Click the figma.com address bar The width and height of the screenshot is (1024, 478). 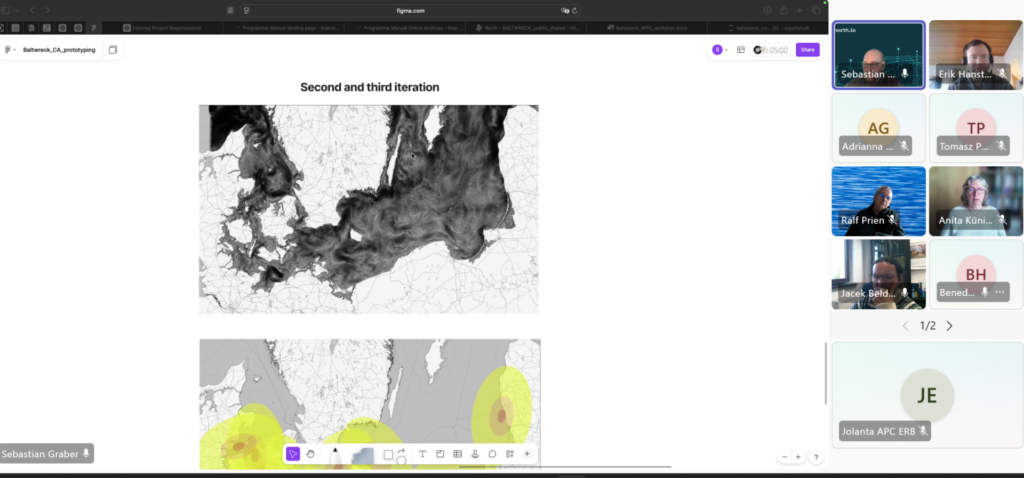(x=511, y=9)
